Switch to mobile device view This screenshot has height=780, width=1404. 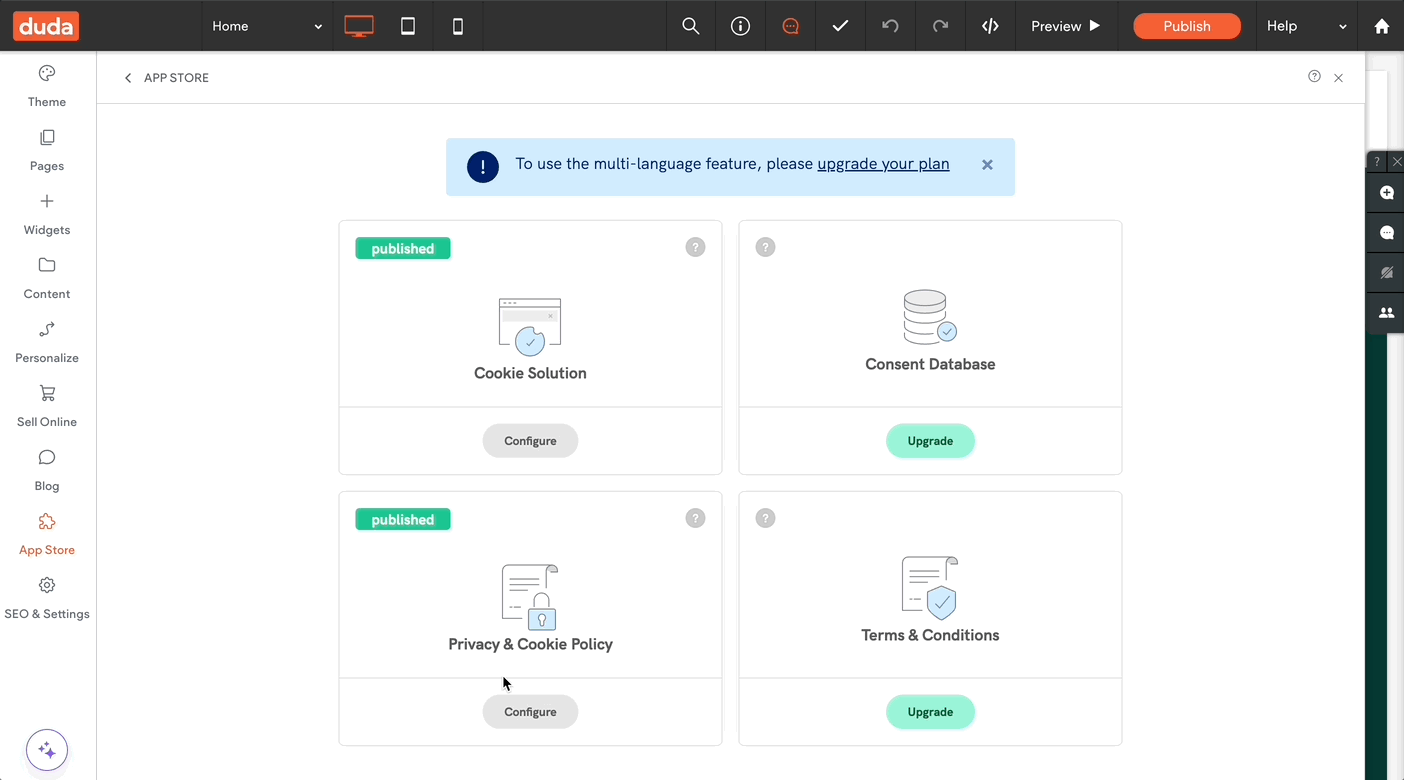458,26
